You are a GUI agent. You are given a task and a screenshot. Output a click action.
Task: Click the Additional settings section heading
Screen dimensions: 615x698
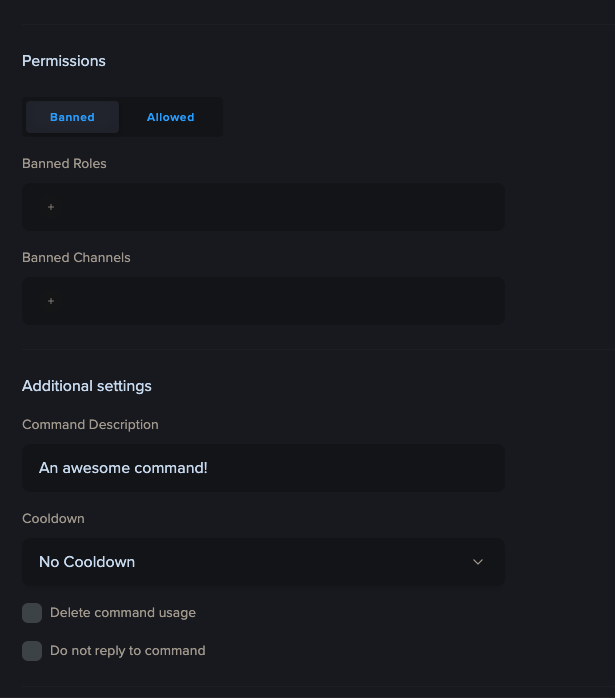click(87, 386)
